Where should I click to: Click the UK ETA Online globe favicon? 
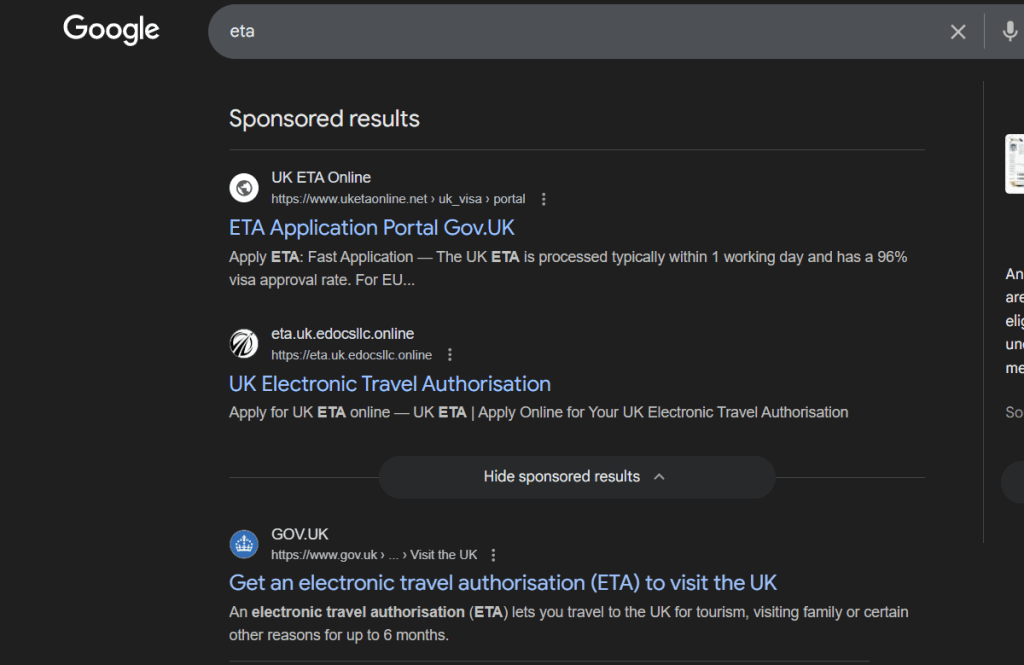point(244,187)
